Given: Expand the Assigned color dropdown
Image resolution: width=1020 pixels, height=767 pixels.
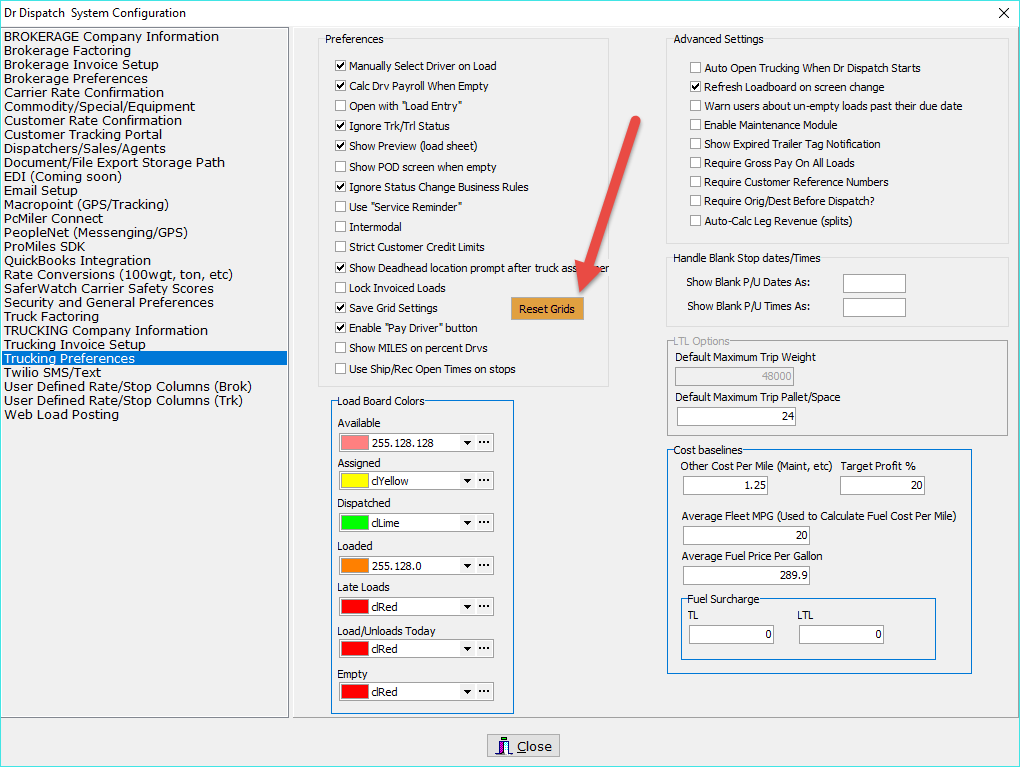Looking at the screenshot, I should [467, 481].
